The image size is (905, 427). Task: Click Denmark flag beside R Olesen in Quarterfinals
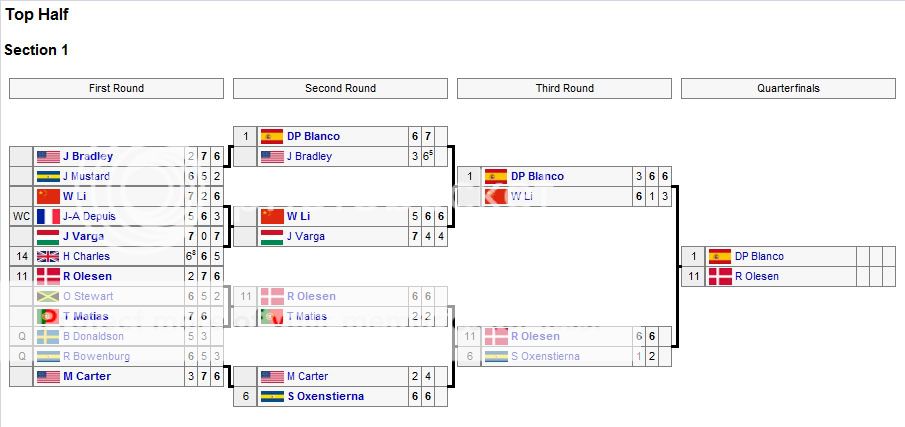point(720,276)
